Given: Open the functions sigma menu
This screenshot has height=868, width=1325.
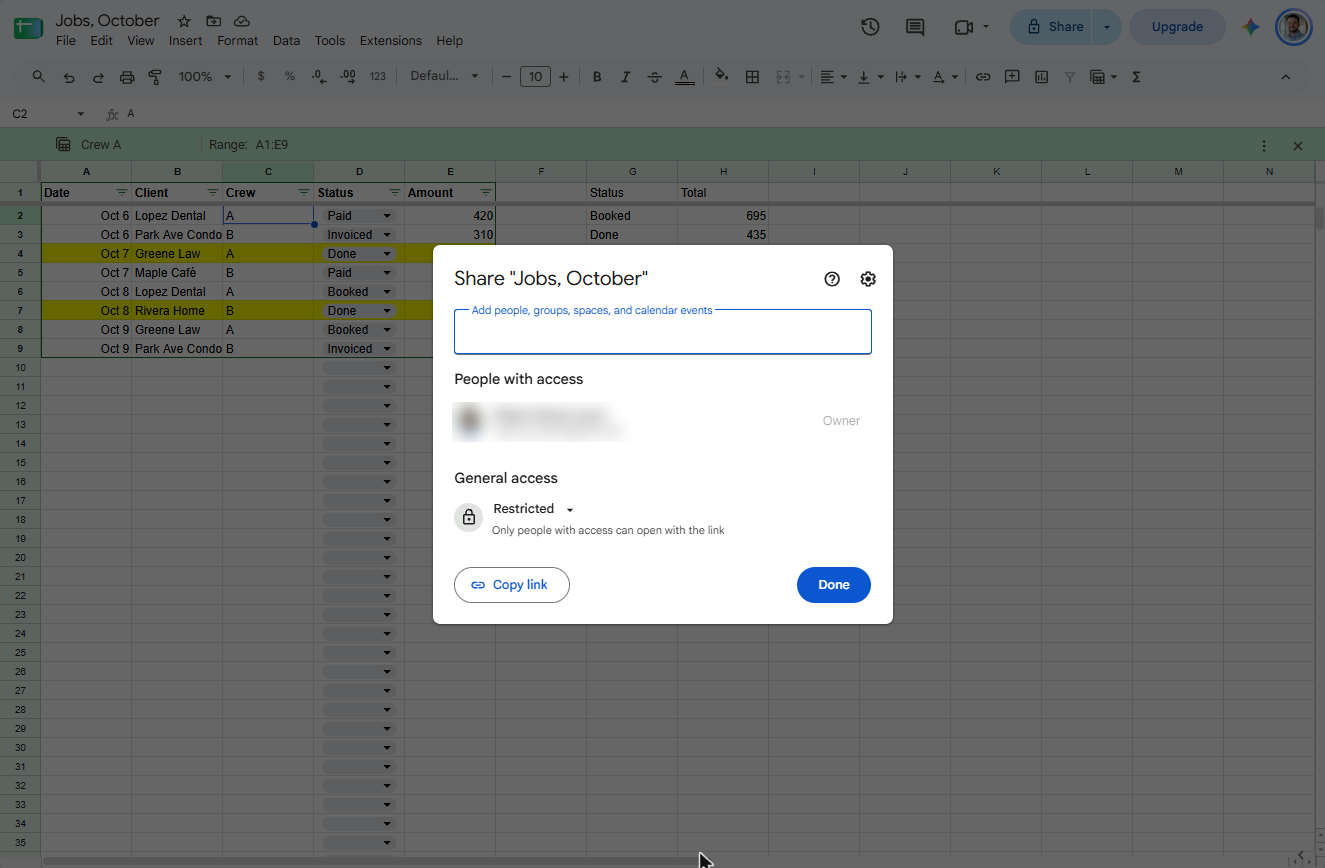Looking at the screenshot, I should (x=1136, y=77).
